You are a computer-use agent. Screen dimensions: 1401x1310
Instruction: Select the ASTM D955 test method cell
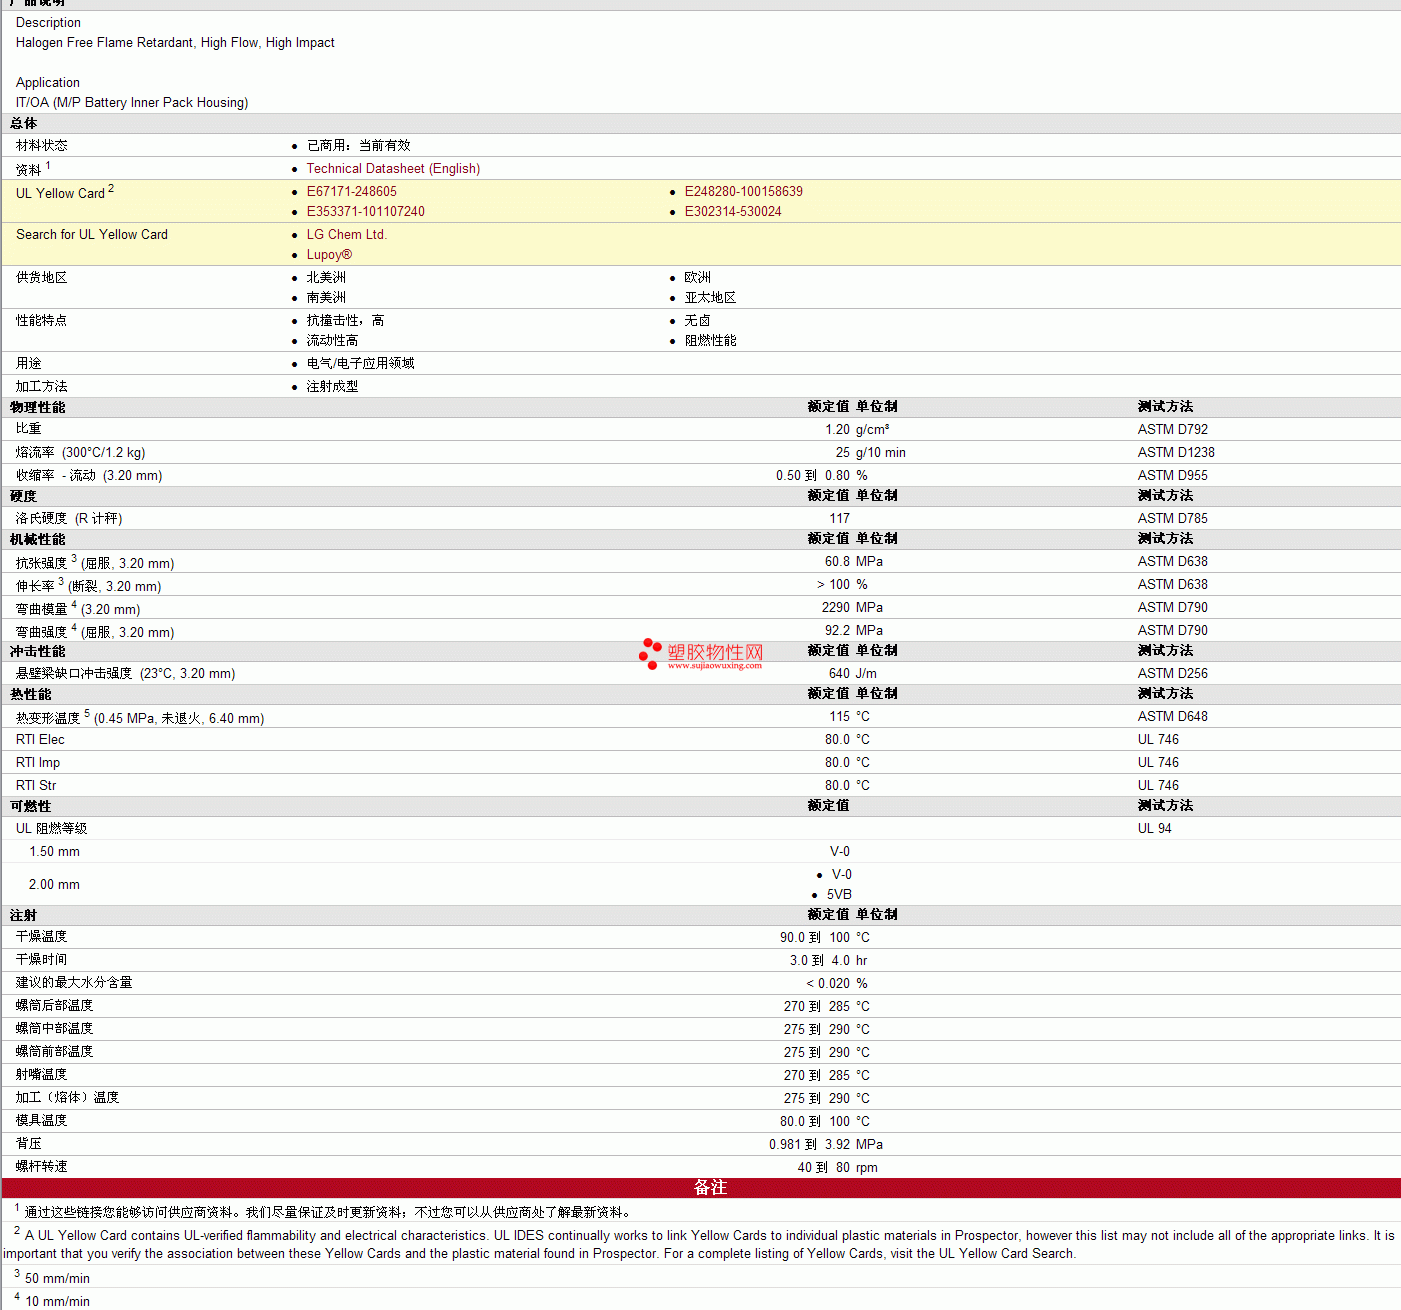(1172, 476)
